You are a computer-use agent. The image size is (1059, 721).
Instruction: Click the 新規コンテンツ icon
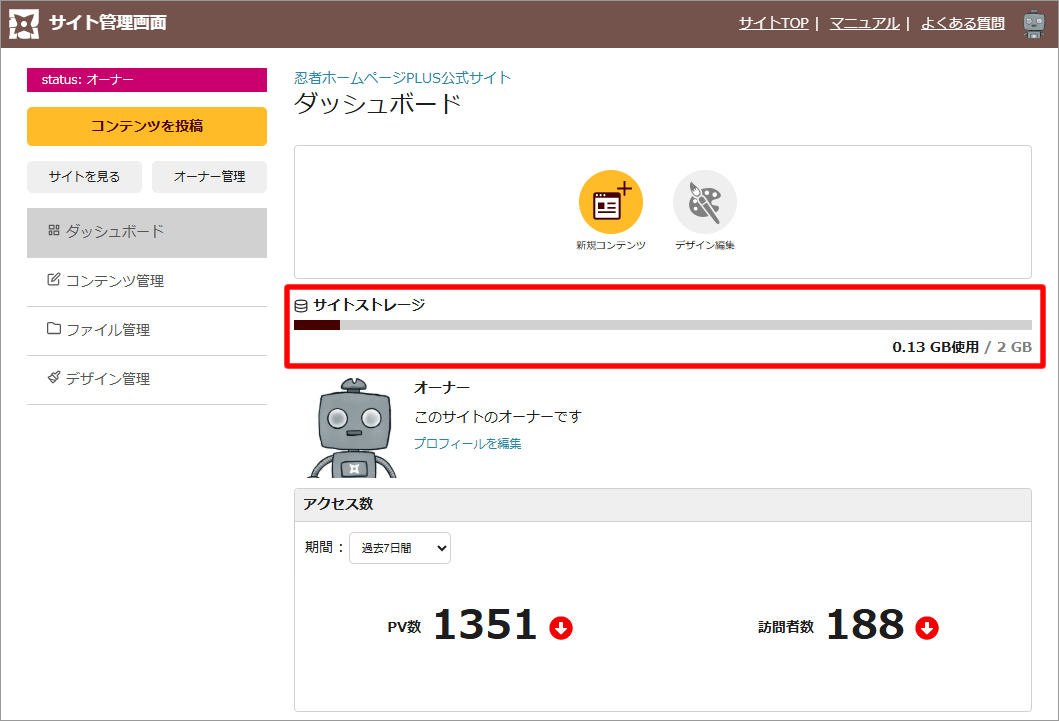pos(610,202)
